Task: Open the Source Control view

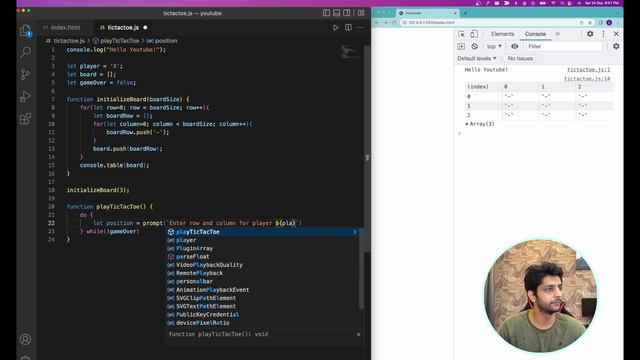Action: 25,74
